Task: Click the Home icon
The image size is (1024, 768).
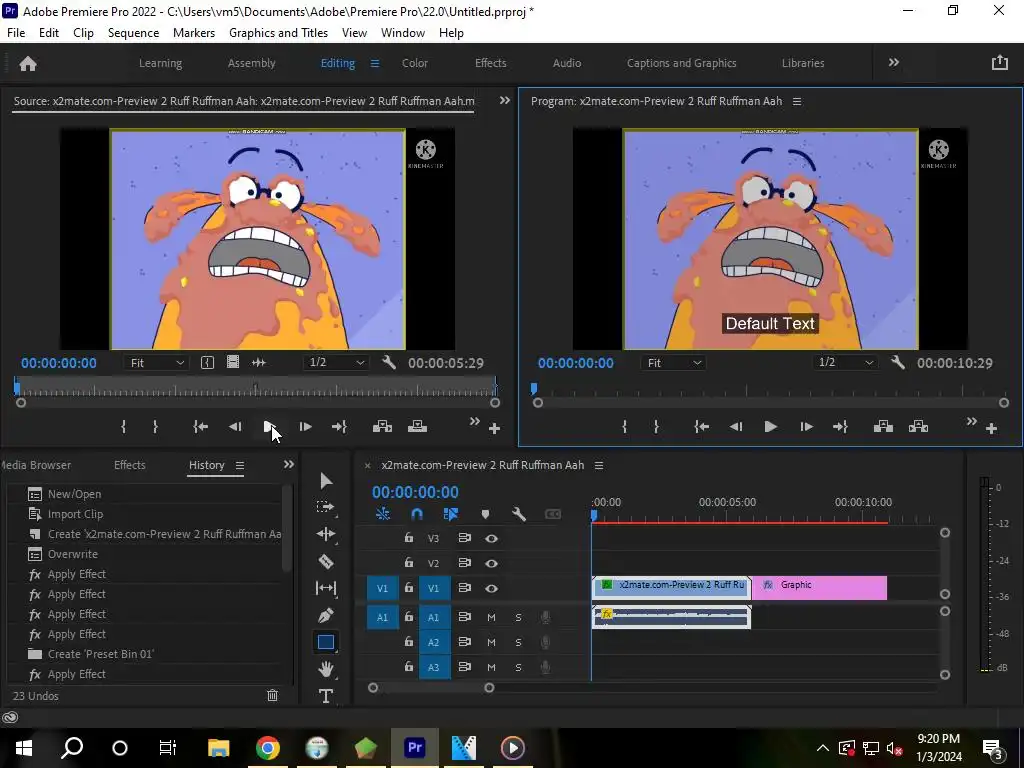Action: point(28,63)
